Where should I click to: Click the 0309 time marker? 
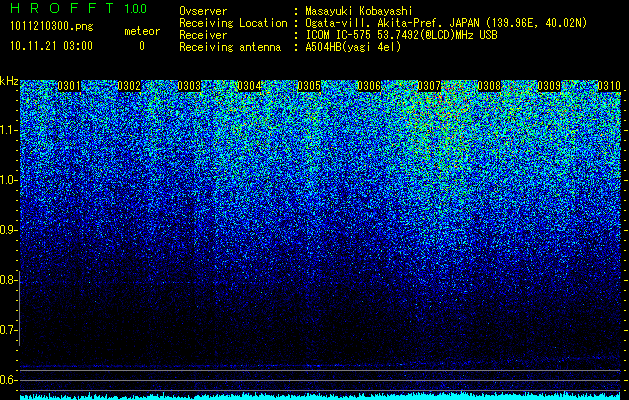click(549, 86)
